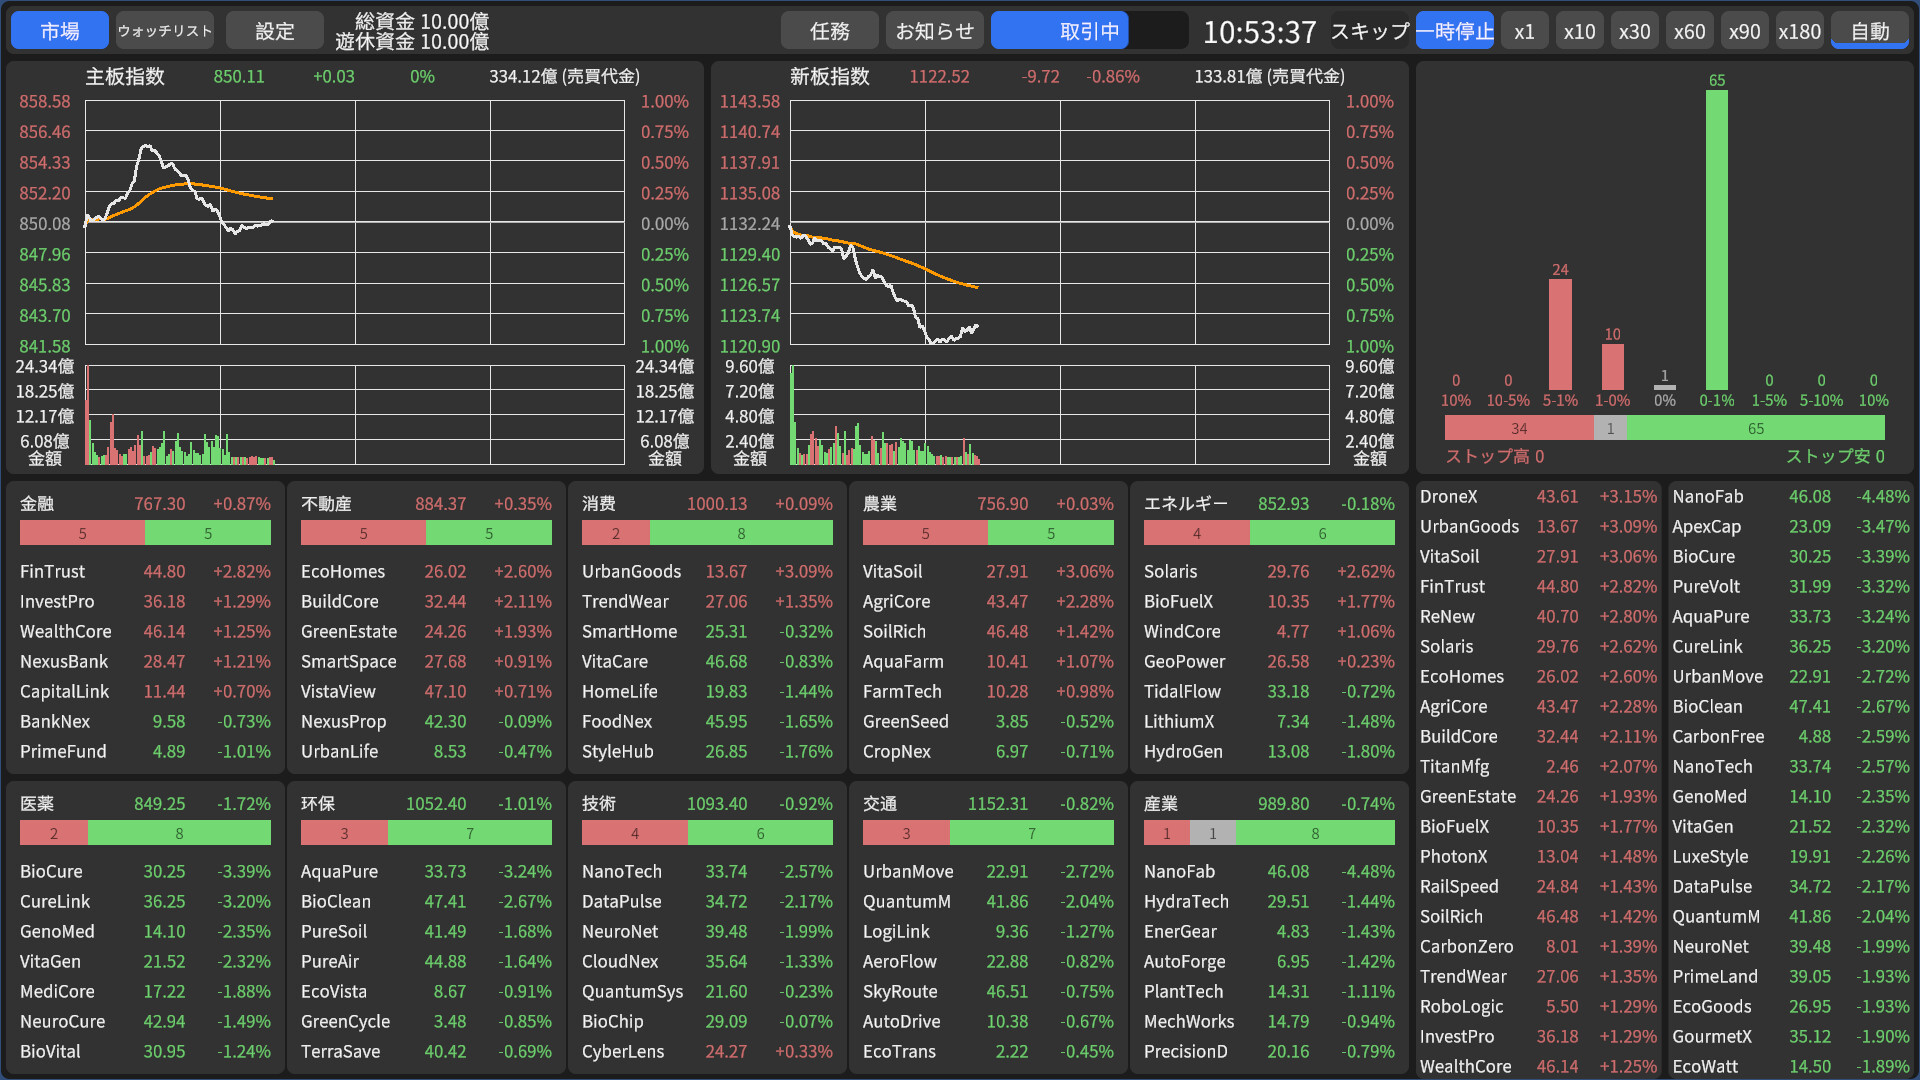Click the red 5-1% decline bar

pos(1560,334)
